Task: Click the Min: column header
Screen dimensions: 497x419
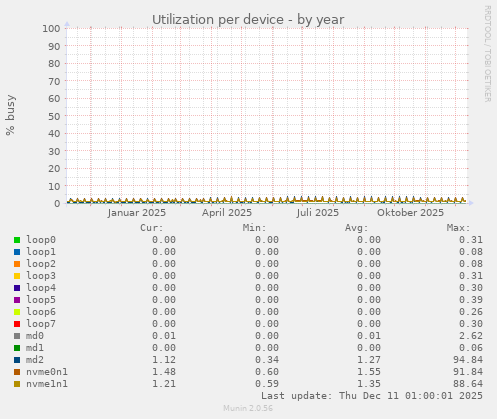Action: tap(255, 228)
